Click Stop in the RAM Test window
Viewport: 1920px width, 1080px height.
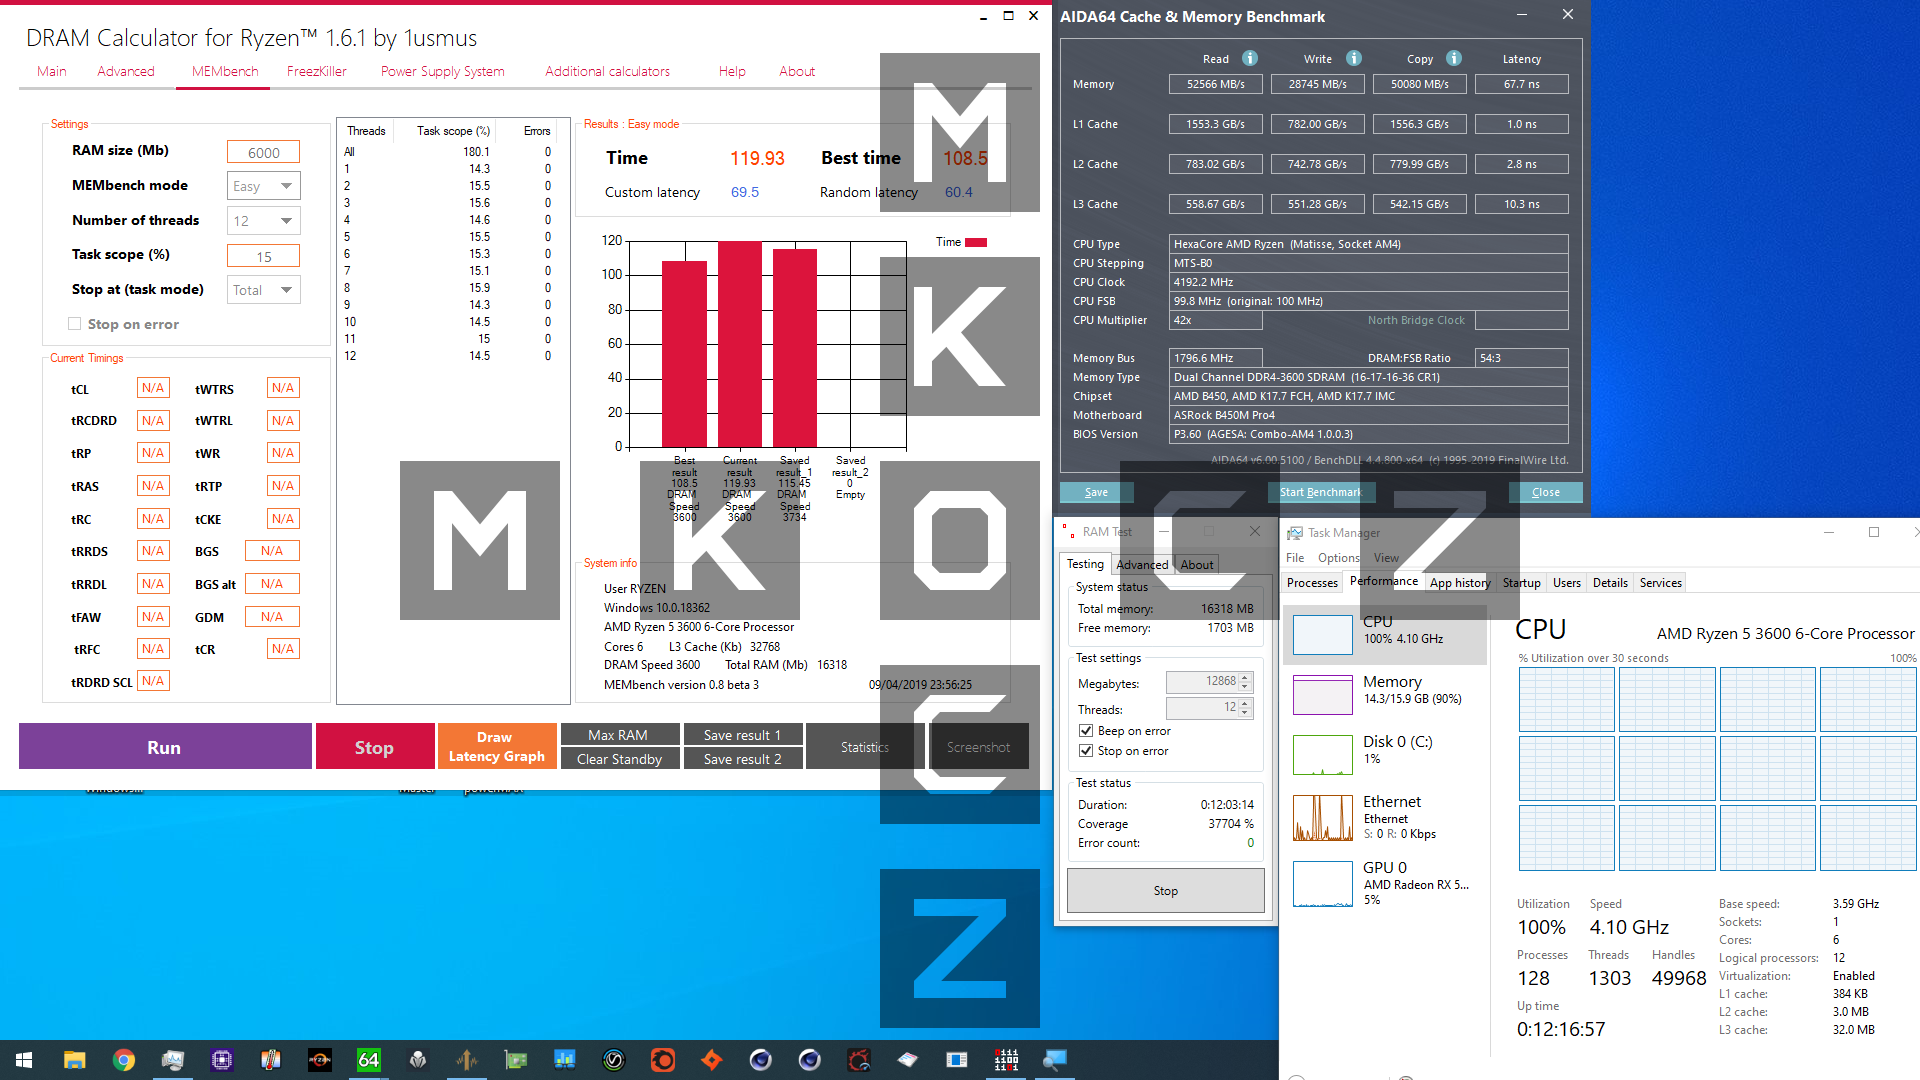click(1166, 891)
